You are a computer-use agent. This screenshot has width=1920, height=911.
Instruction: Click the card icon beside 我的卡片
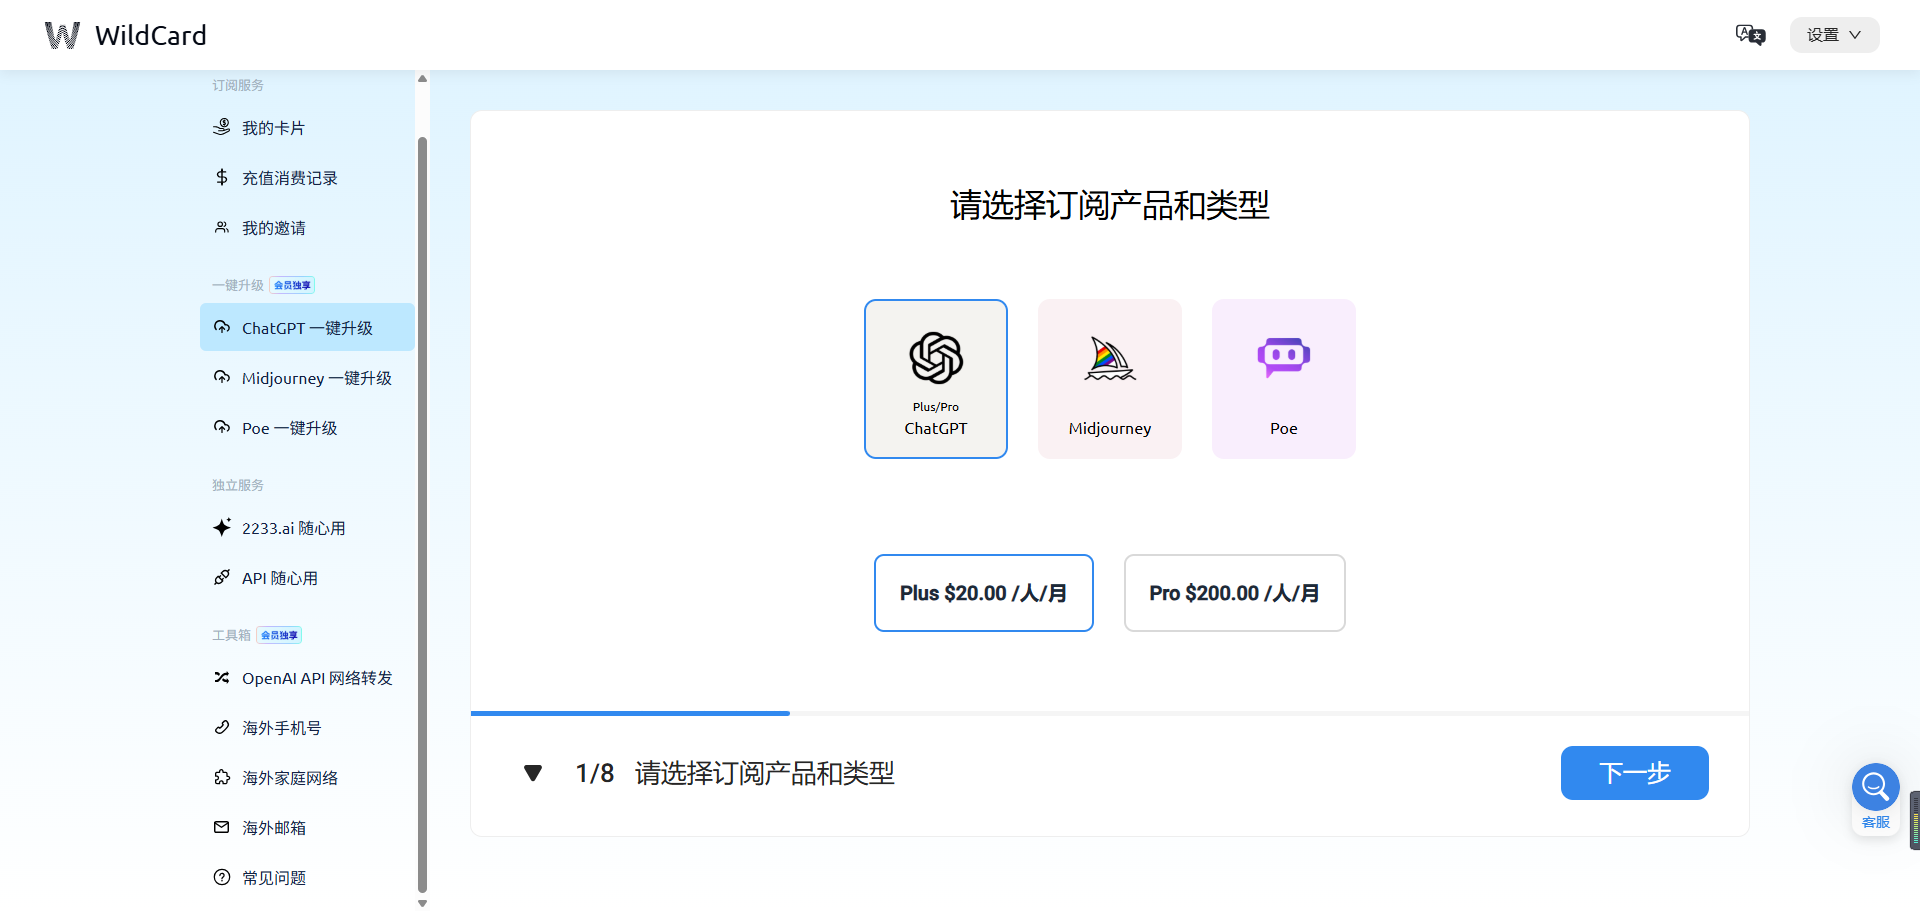222,127
